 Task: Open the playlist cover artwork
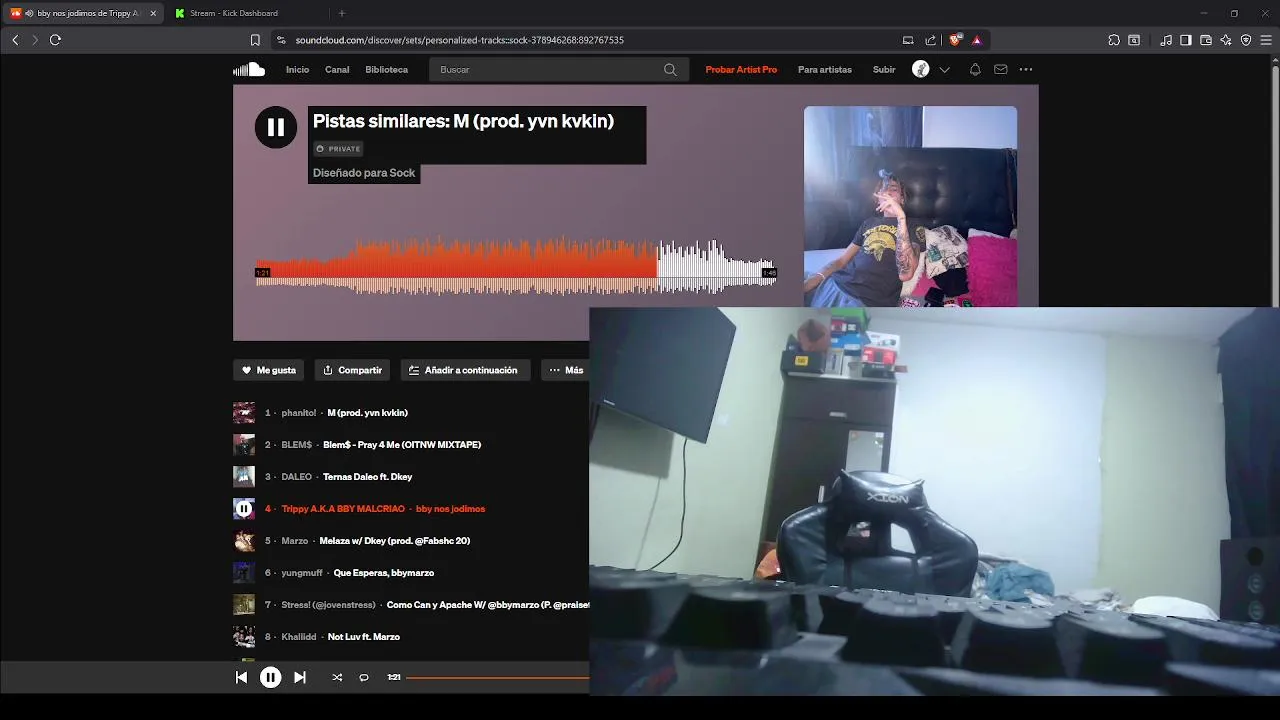pos(910,207)
